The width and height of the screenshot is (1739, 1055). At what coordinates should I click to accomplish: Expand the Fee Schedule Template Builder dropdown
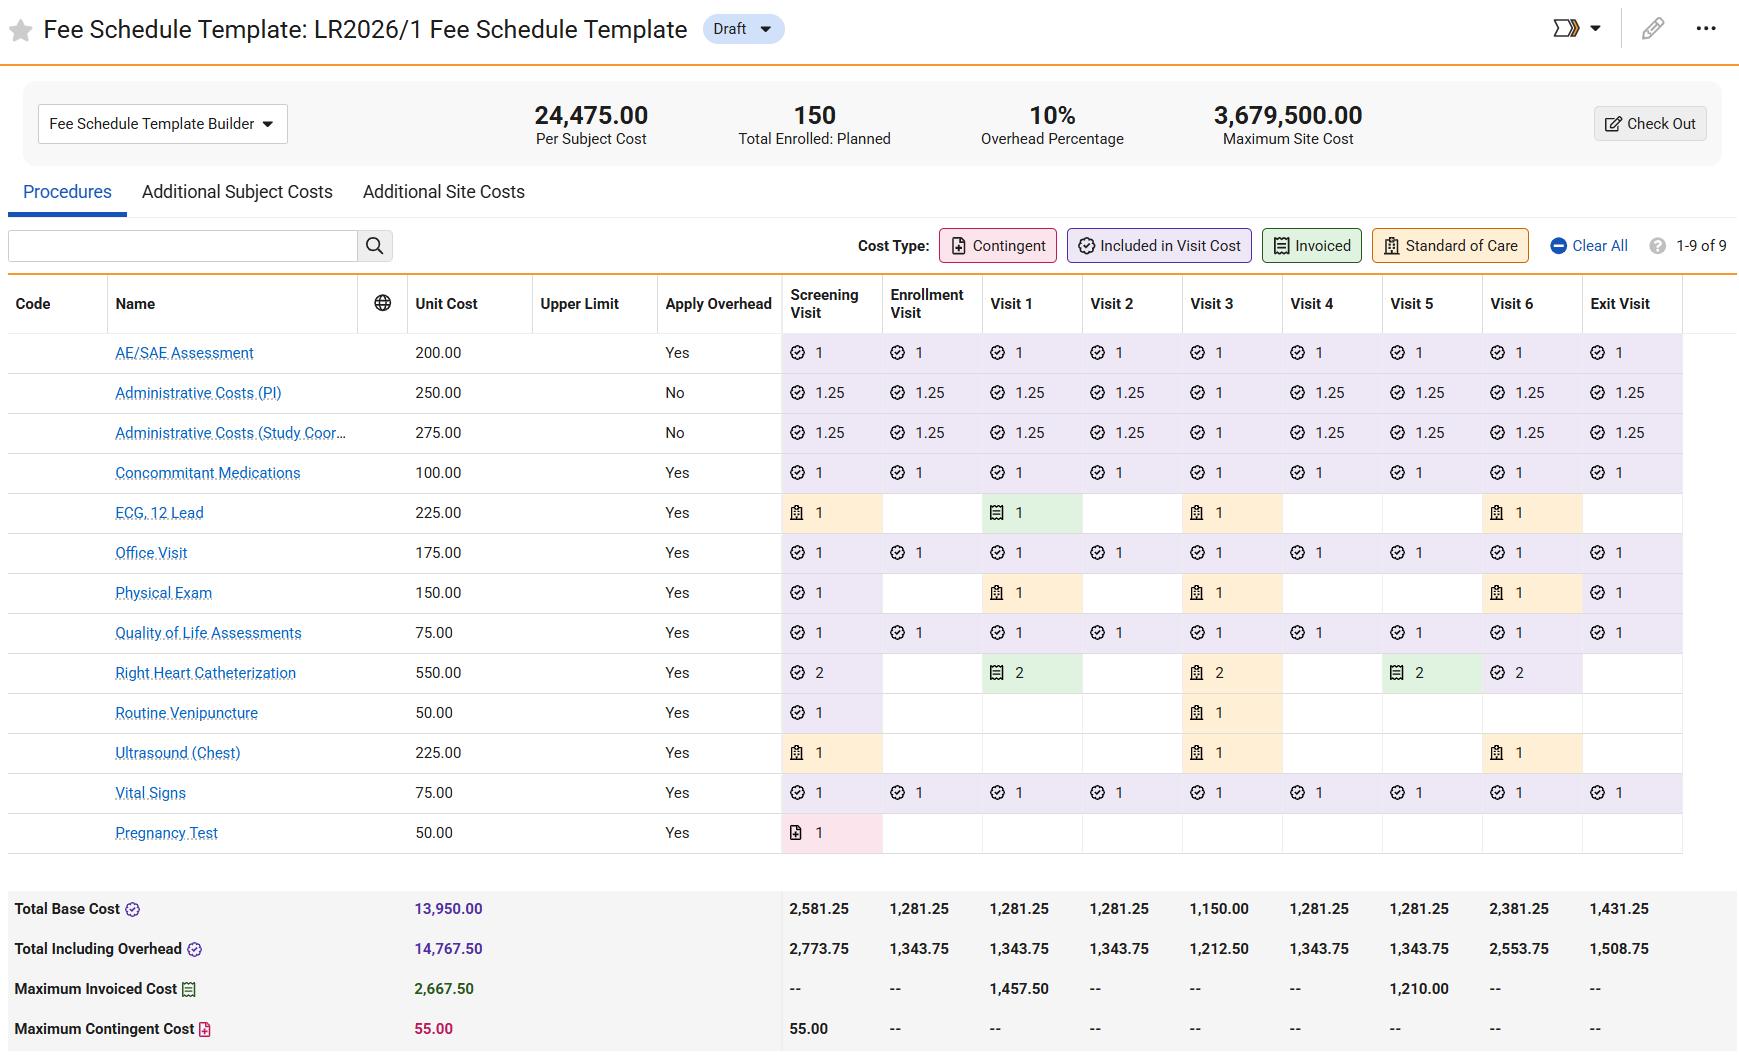pyautogui.click(x=162, y=124)
